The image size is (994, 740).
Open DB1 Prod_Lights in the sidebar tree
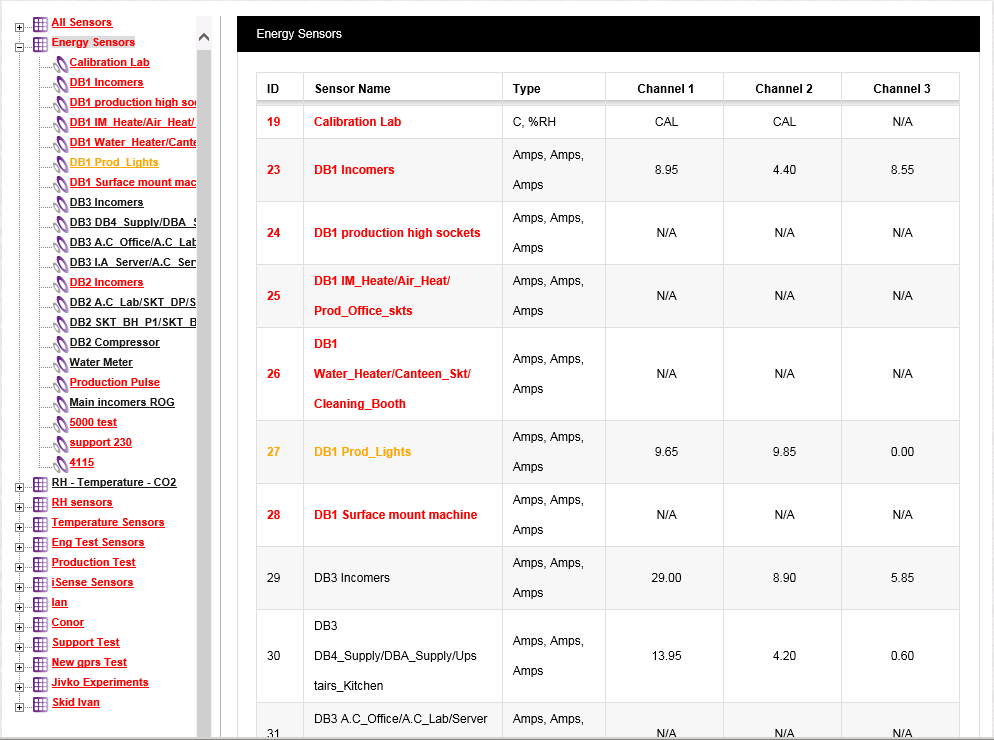(x=113, y=162)
